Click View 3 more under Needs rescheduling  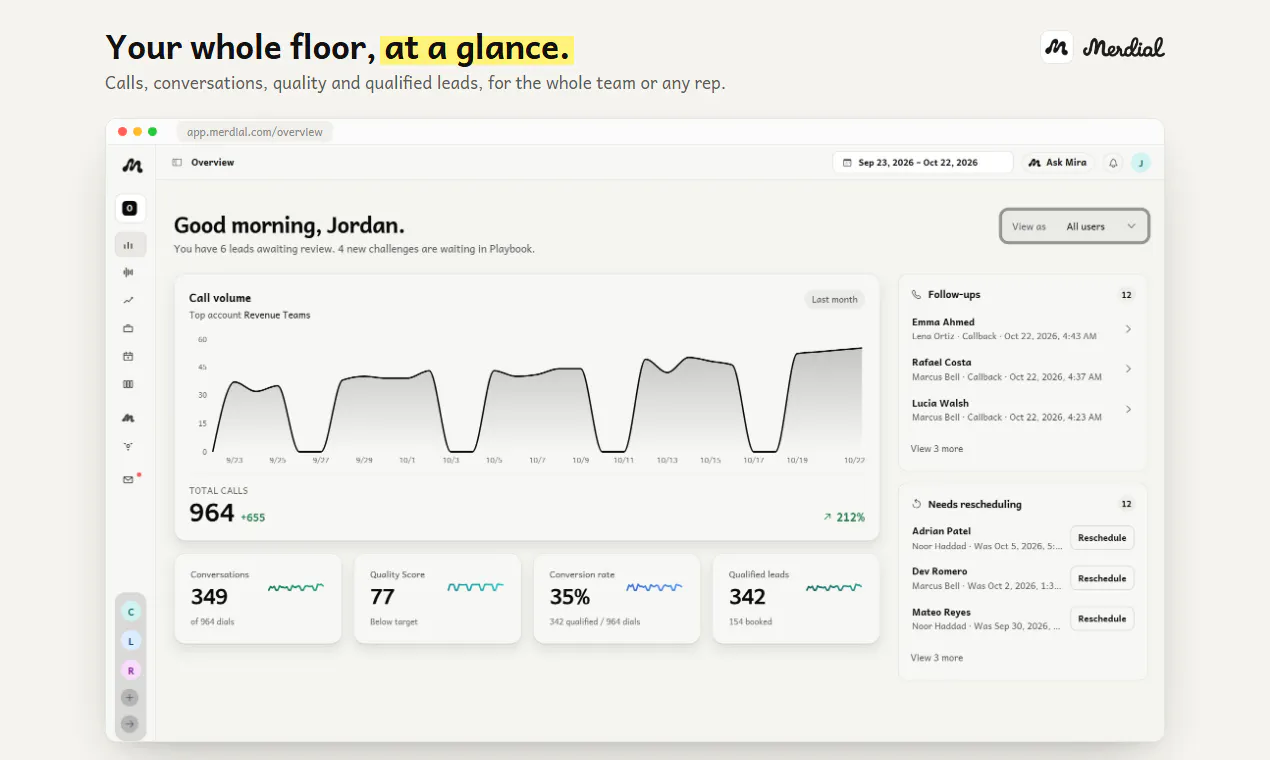pos(937,658)
